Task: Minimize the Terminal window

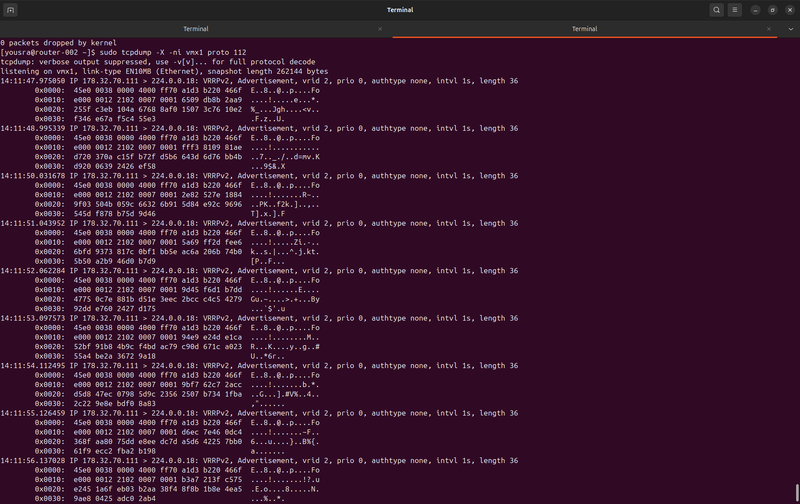Action: point(756,10)
